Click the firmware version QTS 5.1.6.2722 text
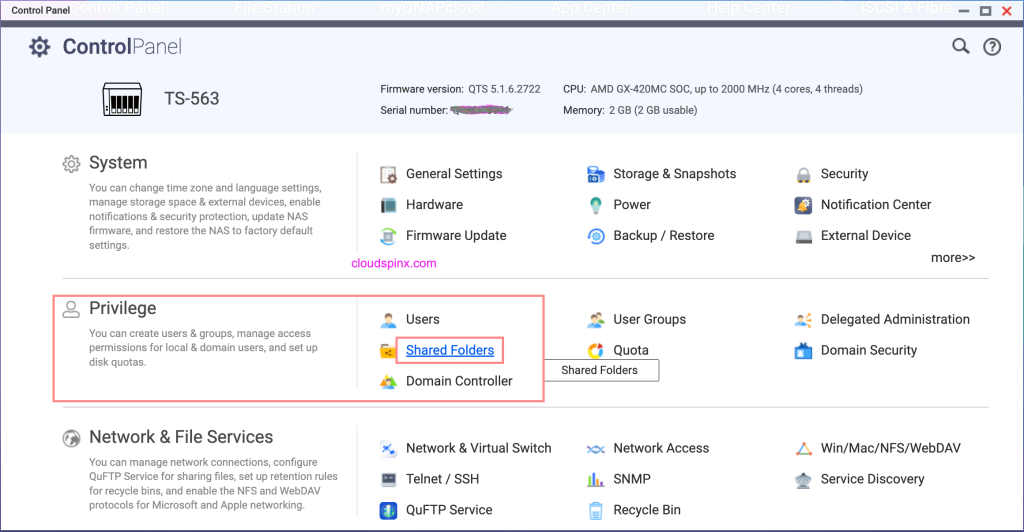 (x=460, y=89)
